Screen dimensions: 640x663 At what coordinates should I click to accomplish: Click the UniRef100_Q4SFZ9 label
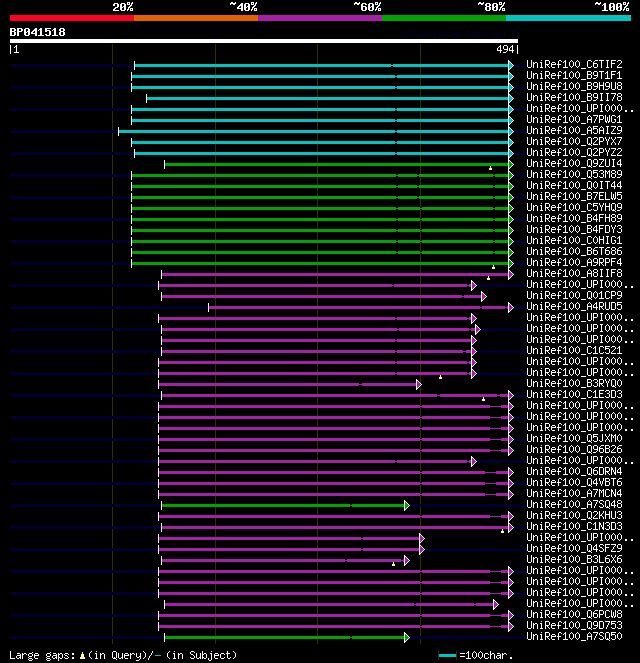[574, 548]
